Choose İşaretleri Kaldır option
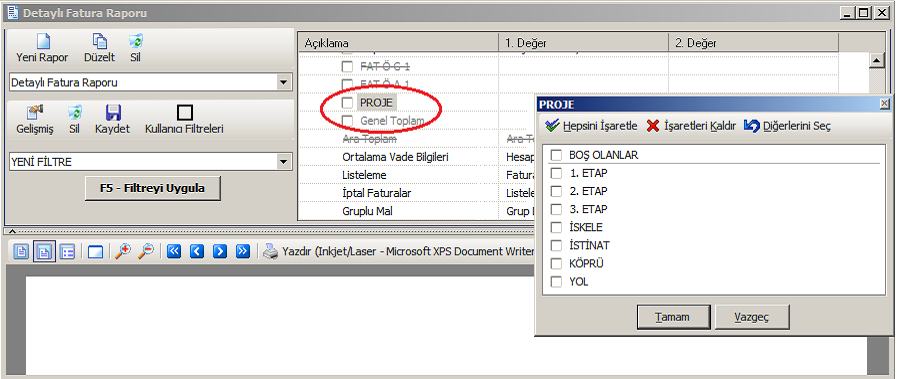This screenshot has width=899, height=379. (691, 126)
